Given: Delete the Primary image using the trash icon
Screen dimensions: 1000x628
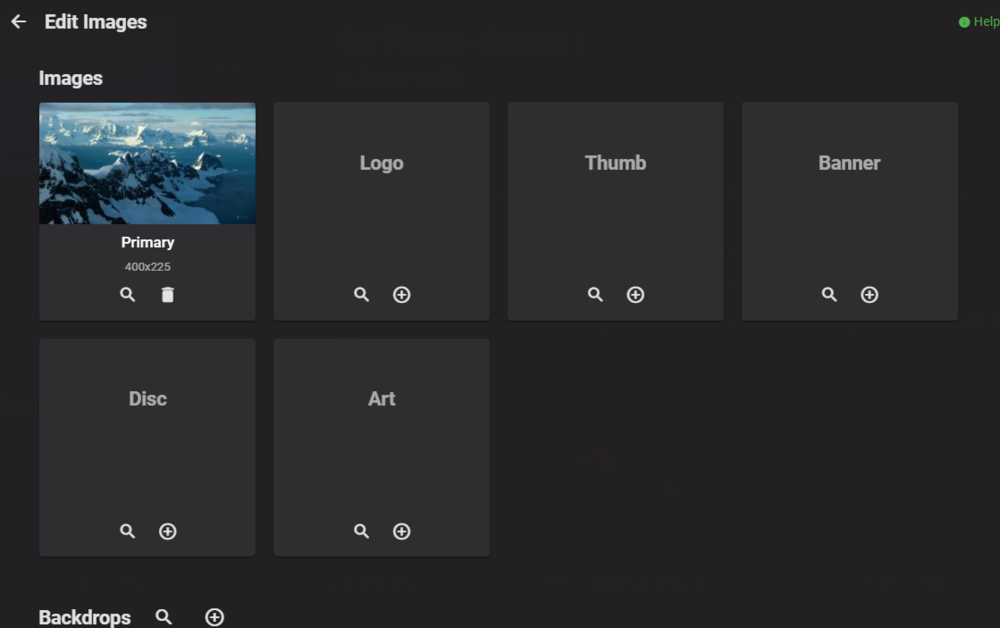Looking at the screenshot, I should point(167,294).
